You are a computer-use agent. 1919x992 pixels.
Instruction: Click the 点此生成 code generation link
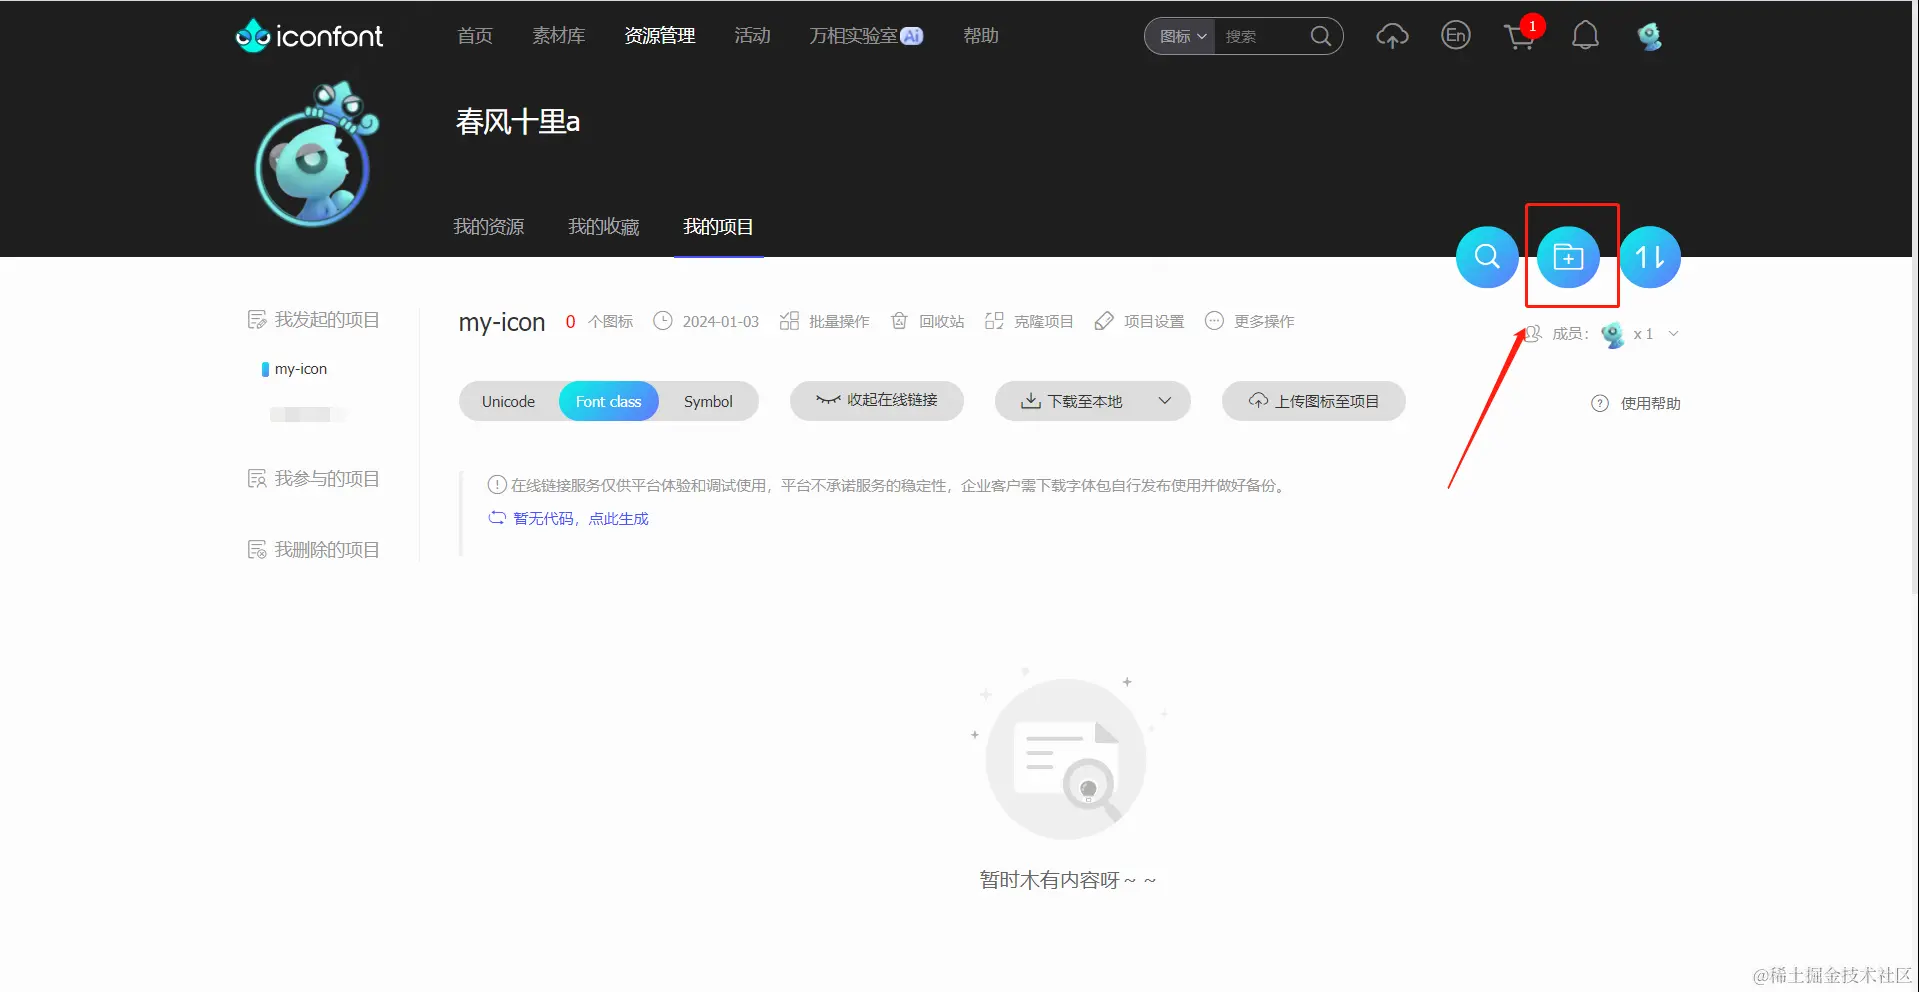[x=617, y=518]
